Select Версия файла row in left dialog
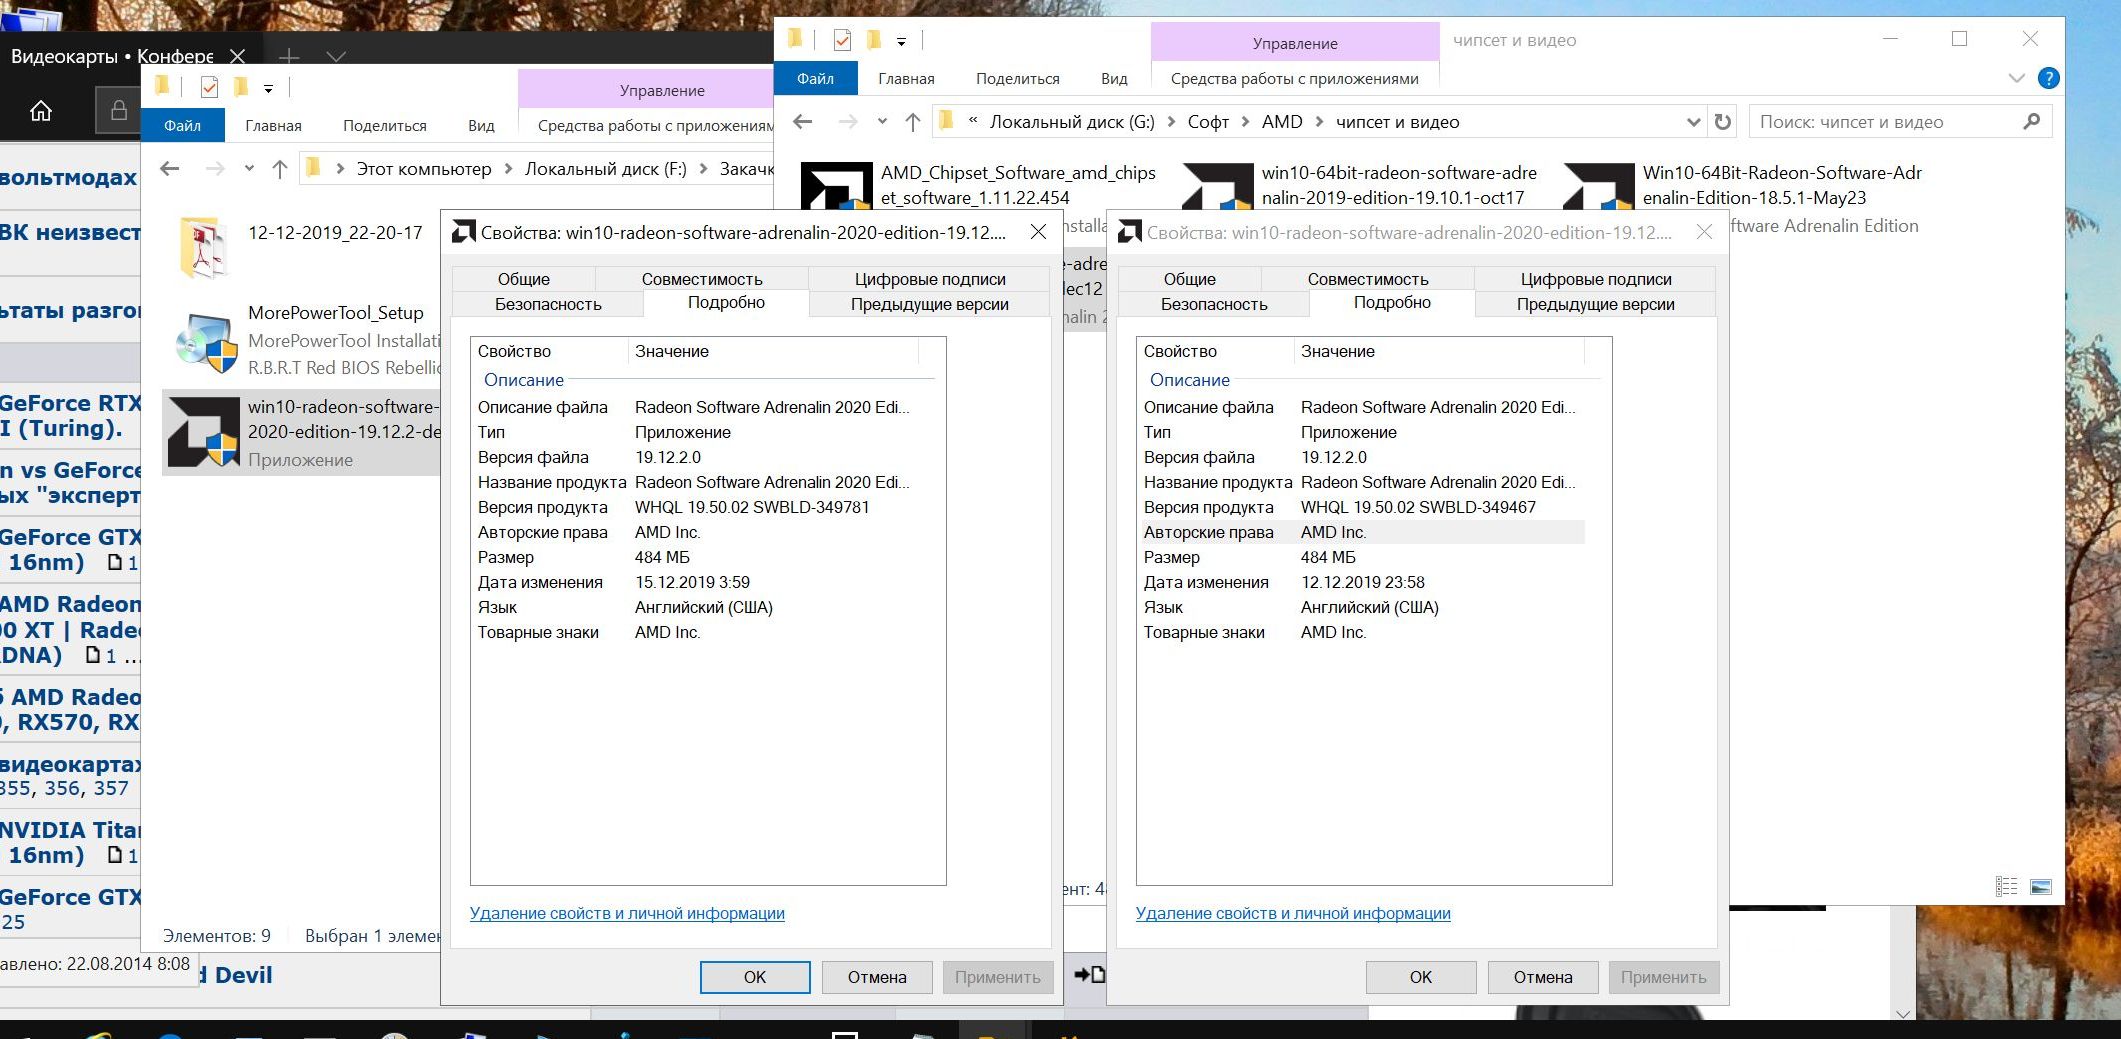 pyautogui.click(x=696, y=457)
